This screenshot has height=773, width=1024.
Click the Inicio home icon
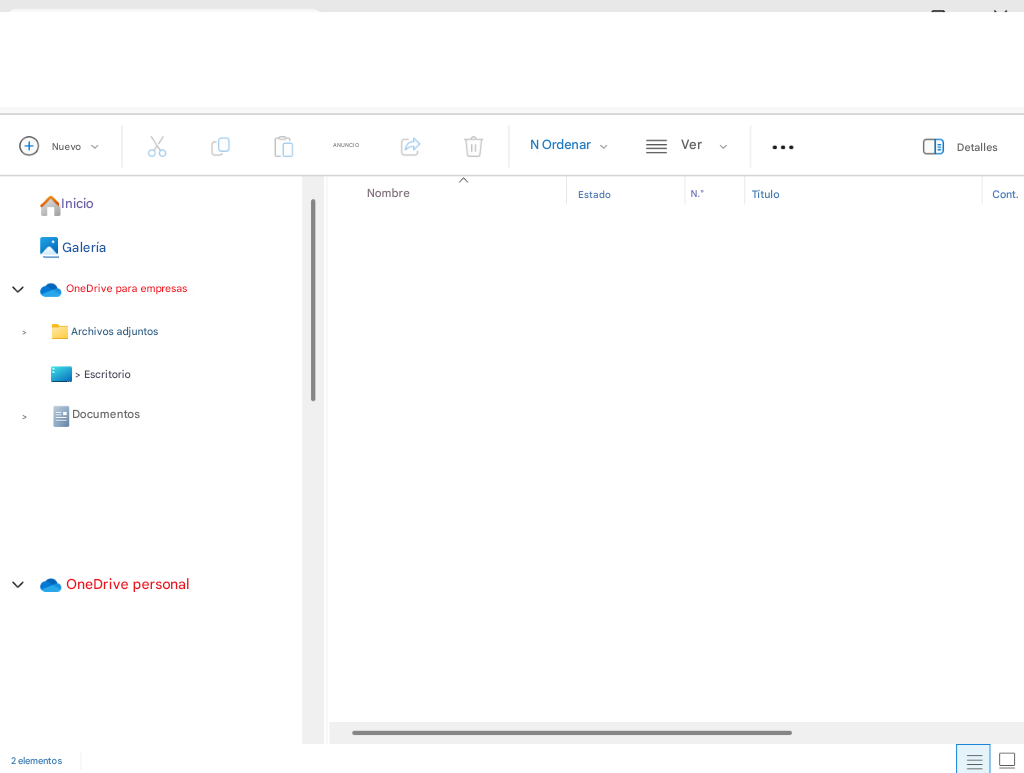[x=49, y=203]
